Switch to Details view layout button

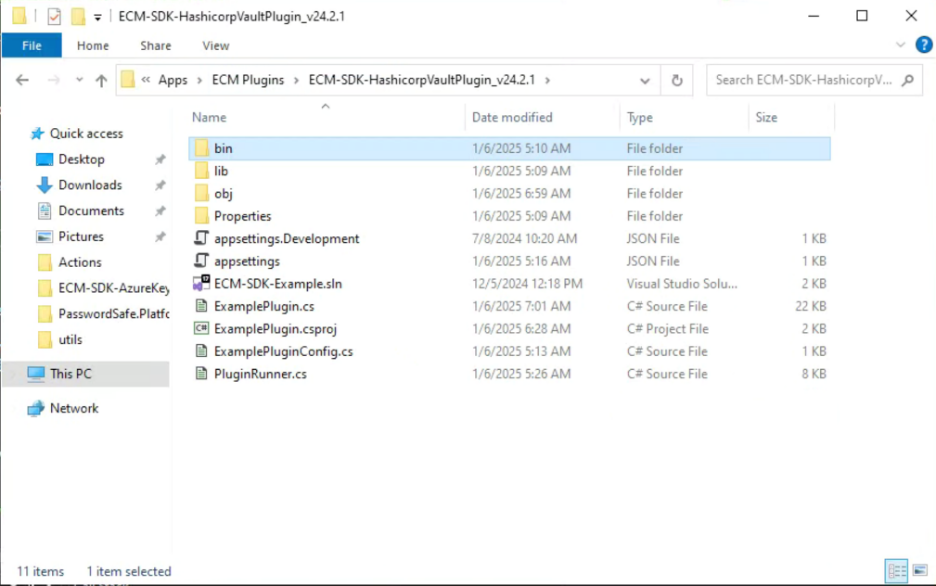(x=897, y=571)
